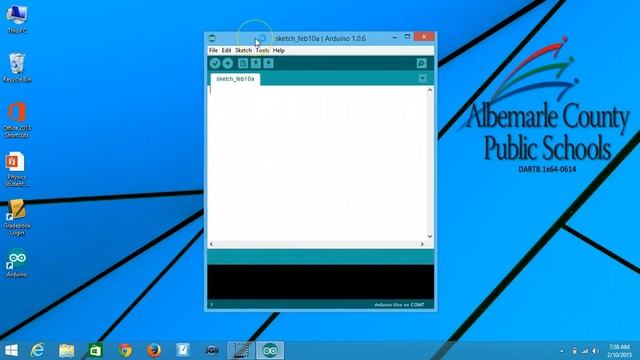Open the Serial Monitor magnifier icon
This screenshot has height=360, width=640.
421,63
